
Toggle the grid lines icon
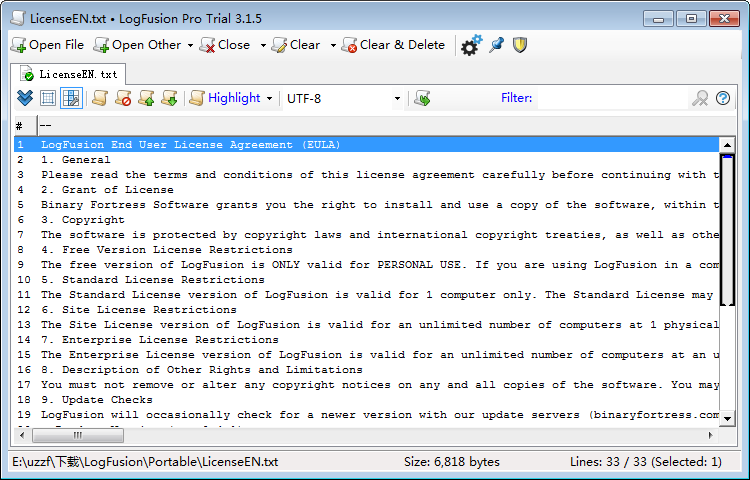coord(48,98)
